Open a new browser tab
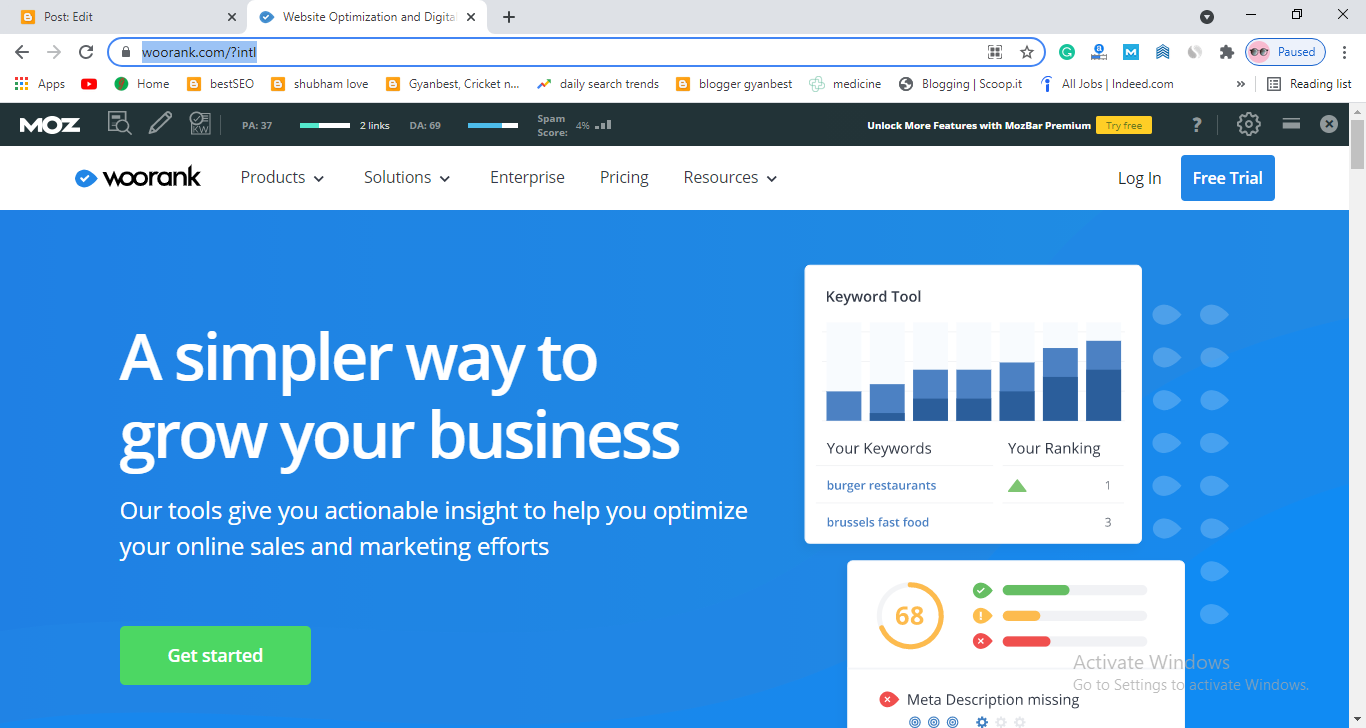This screenshot has height=728, width=1366. point(509,17)
